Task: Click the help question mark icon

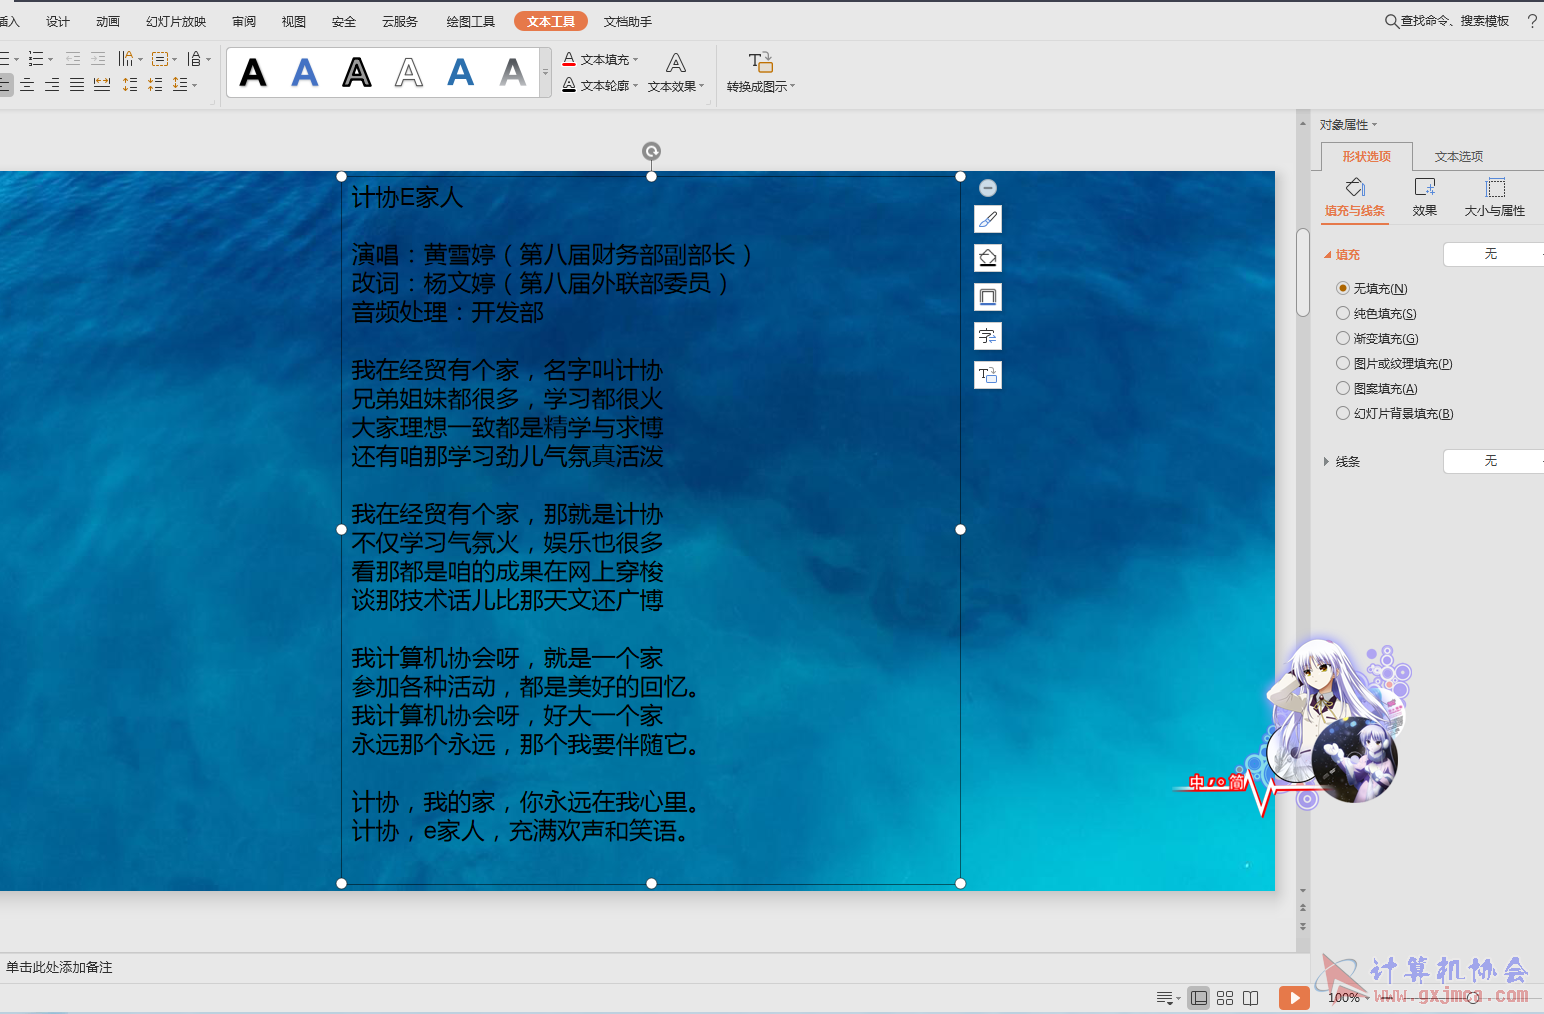Action: [1532, 21]
